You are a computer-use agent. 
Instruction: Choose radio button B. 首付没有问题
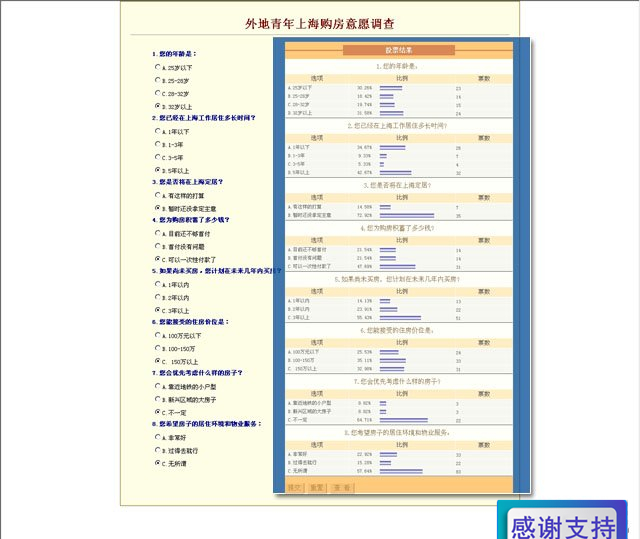coord(158,246)
